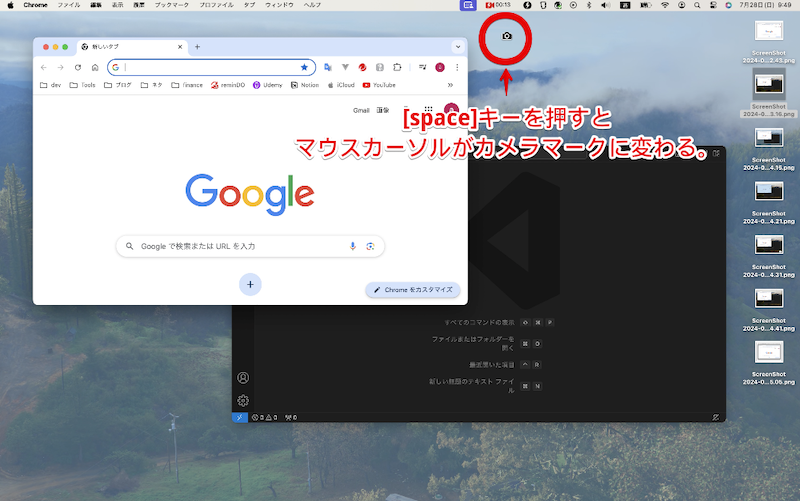
Task: Open the ヘルプ menu
Action: coord(312,5)
